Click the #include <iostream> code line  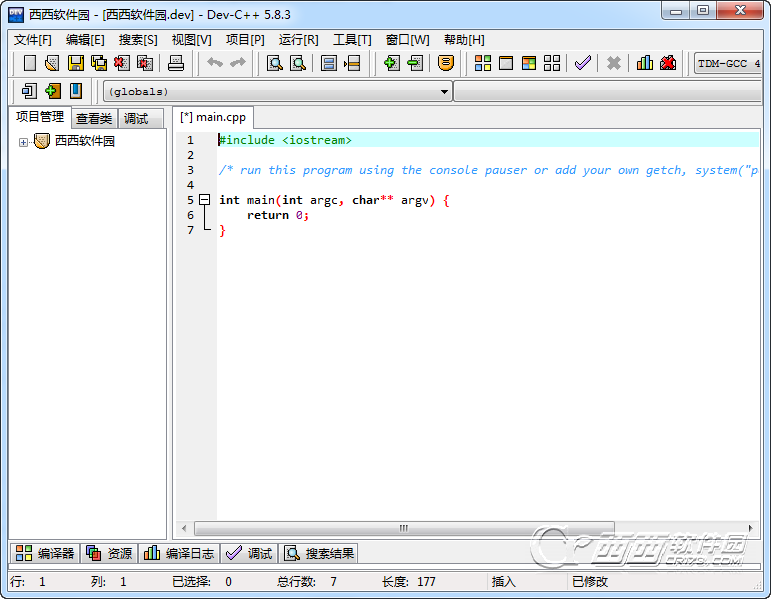coord(285,140)
